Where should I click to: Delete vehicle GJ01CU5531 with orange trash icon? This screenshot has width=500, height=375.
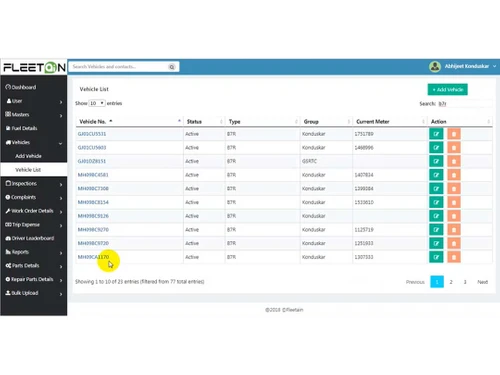(454, 134)
